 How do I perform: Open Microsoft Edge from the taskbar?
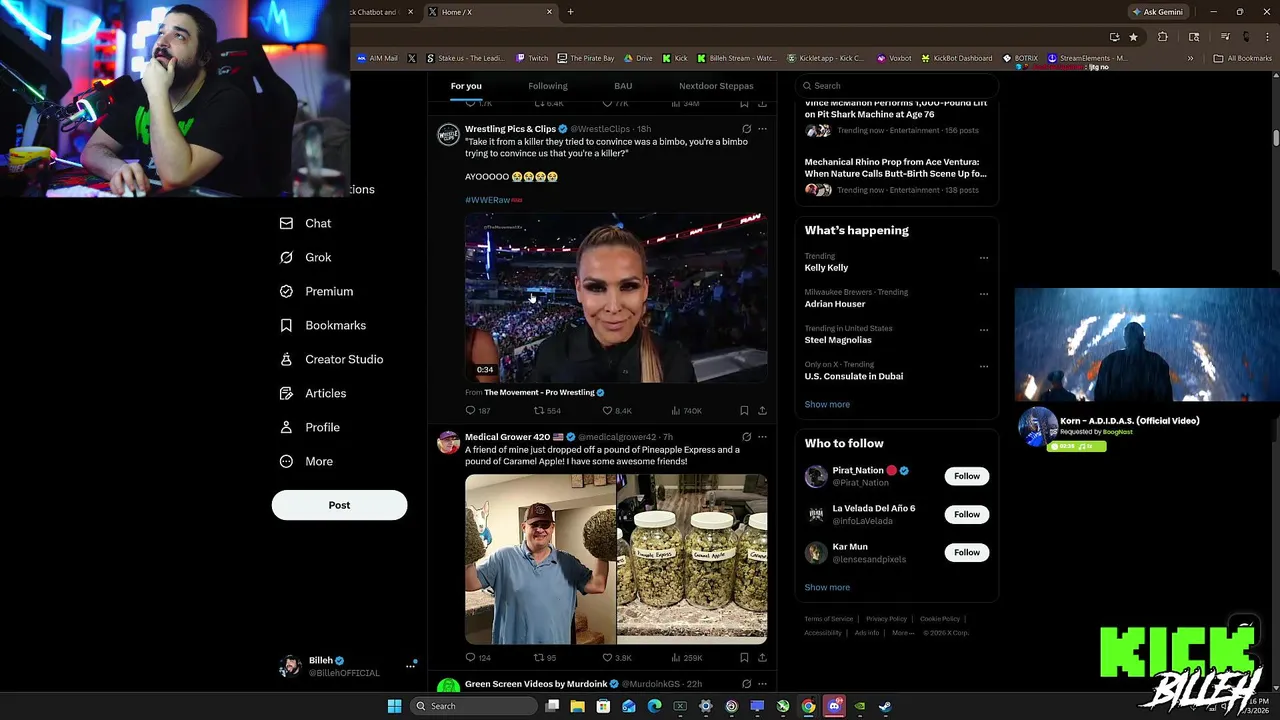pos(654,706)
